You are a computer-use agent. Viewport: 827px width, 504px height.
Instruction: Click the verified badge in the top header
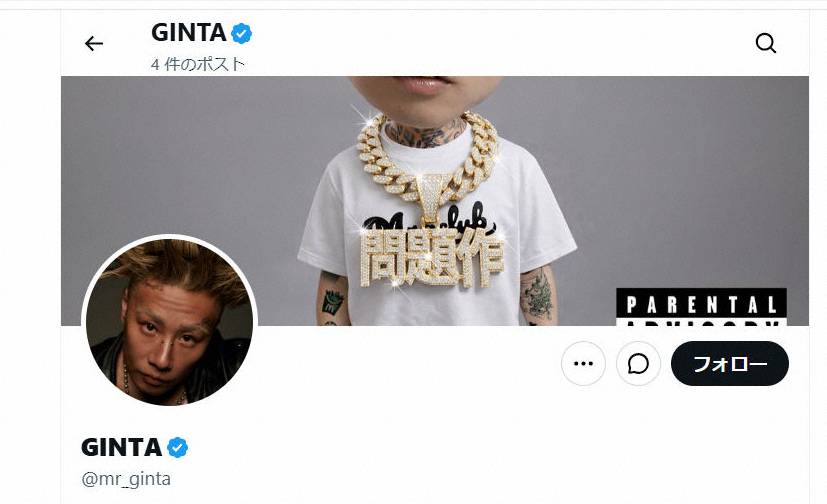(242, 33)
